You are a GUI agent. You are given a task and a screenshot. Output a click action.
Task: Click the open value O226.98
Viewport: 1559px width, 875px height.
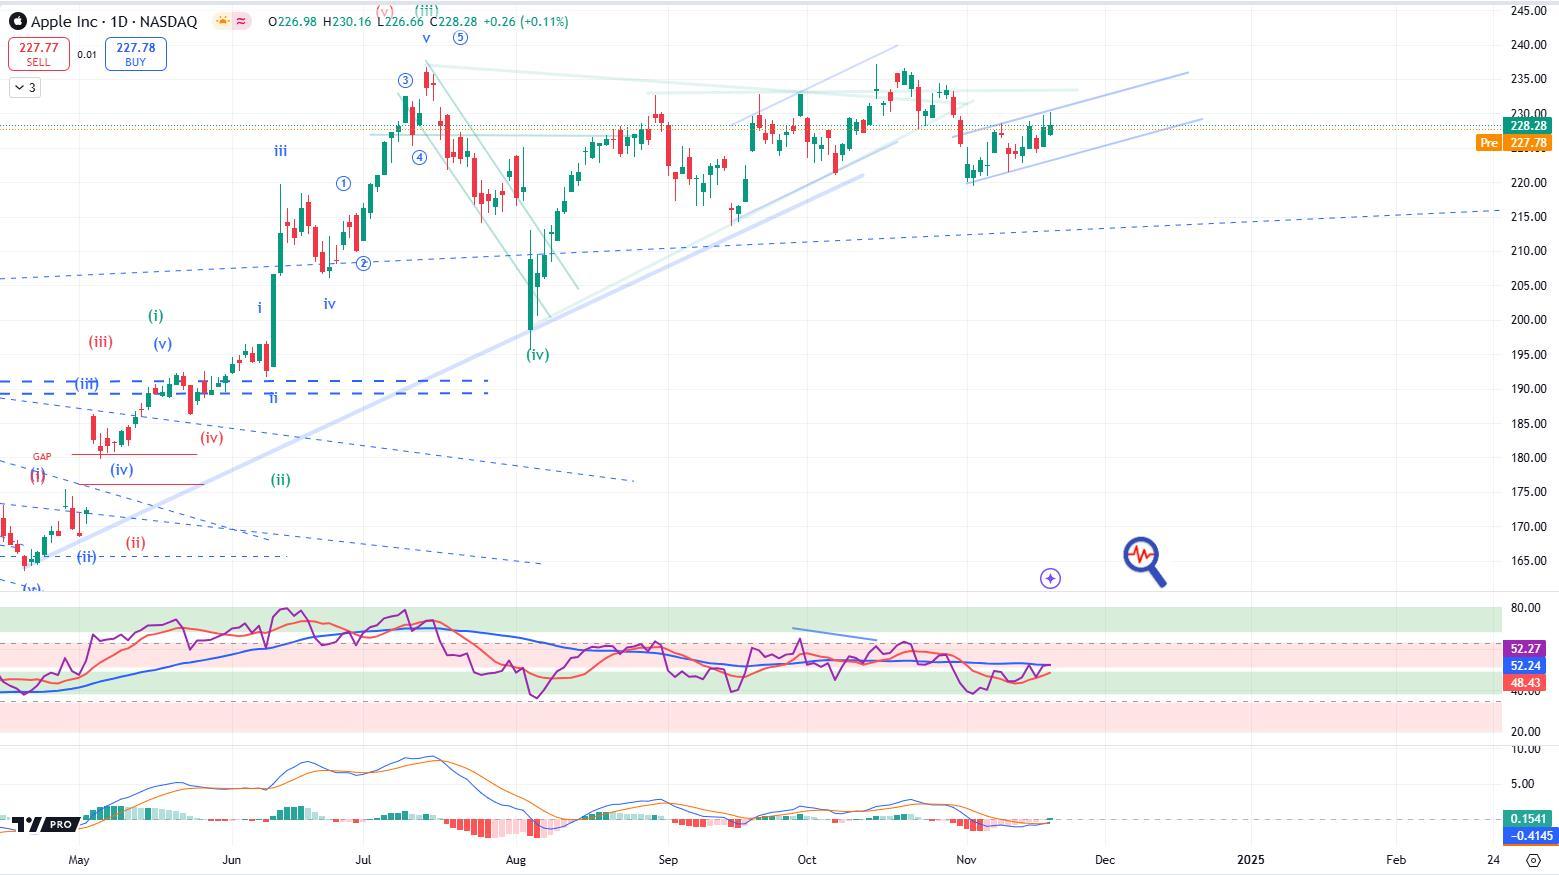click(x=294, y=21)
